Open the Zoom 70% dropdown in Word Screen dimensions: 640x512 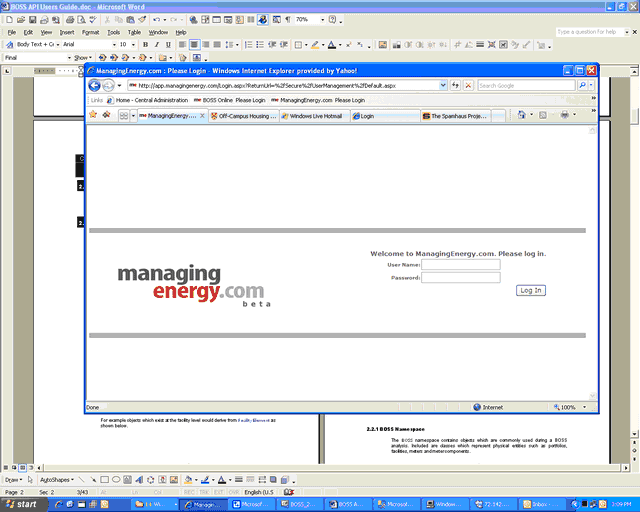click(x=322, y=20)
